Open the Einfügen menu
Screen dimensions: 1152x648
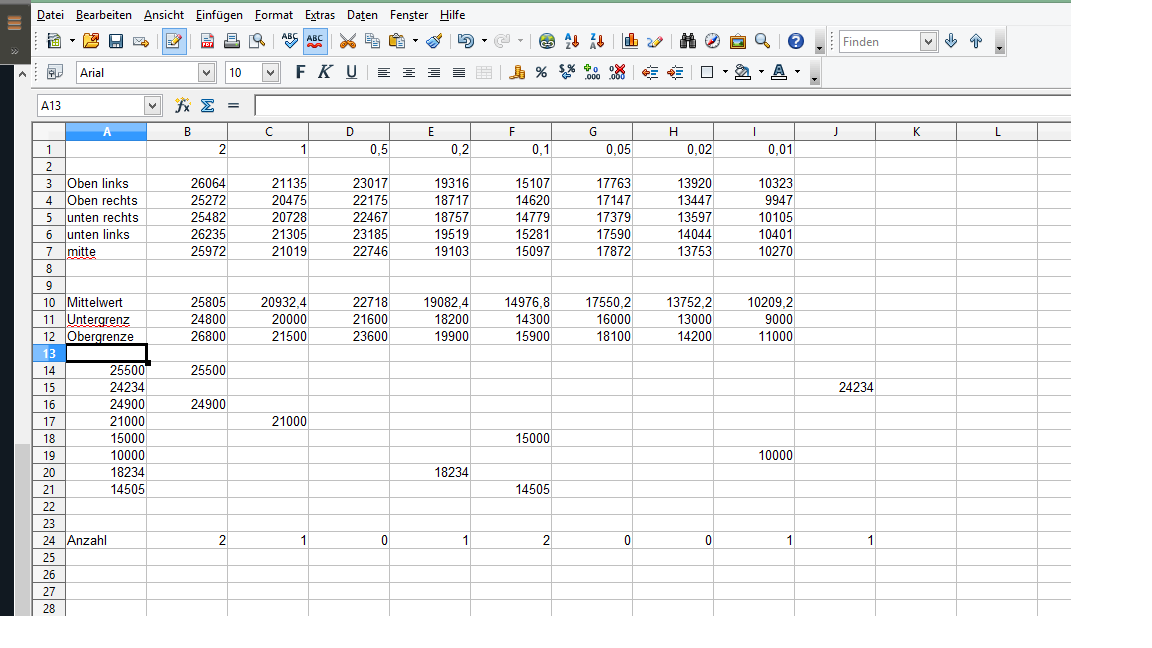coord(219,15)
